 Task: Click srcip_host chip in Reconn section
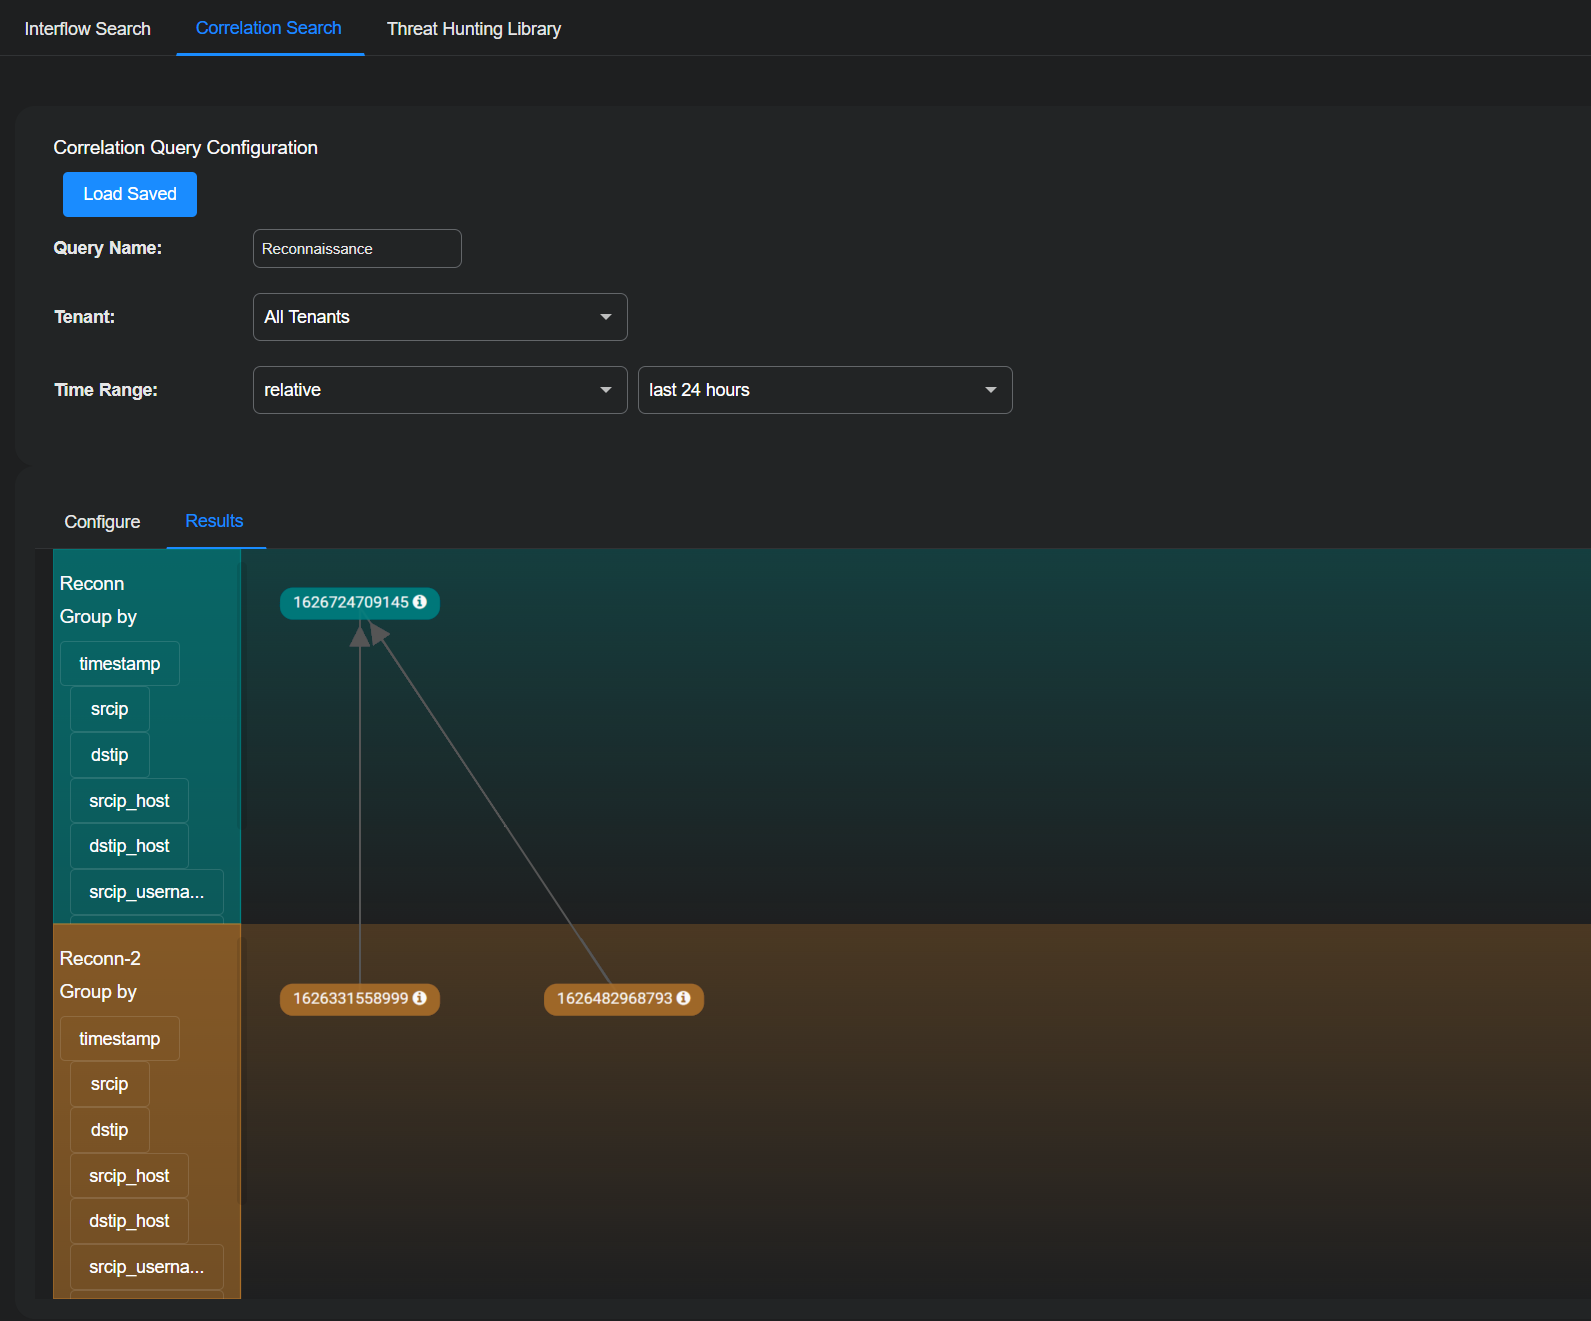tap(129, 801)
